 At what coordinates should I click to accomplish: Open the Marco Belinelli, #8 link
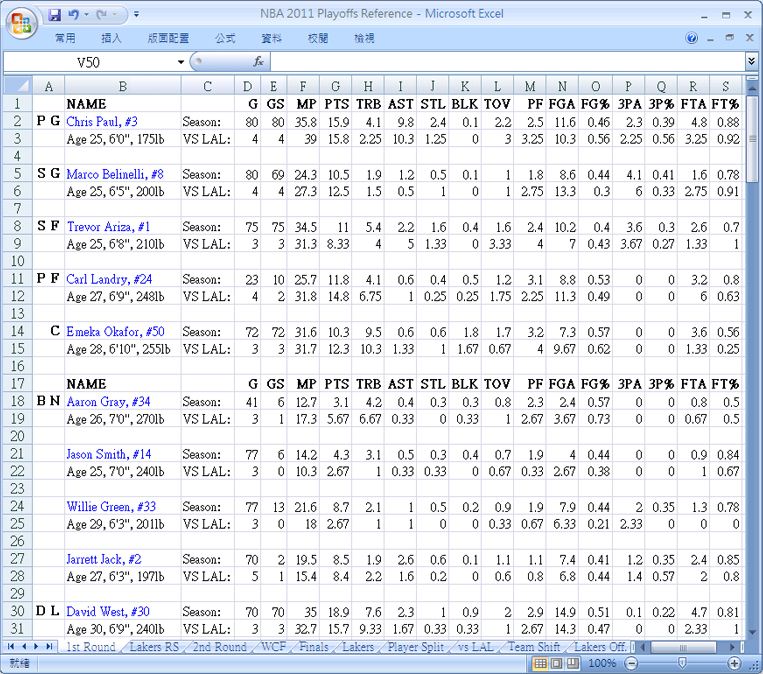(115, 174)
